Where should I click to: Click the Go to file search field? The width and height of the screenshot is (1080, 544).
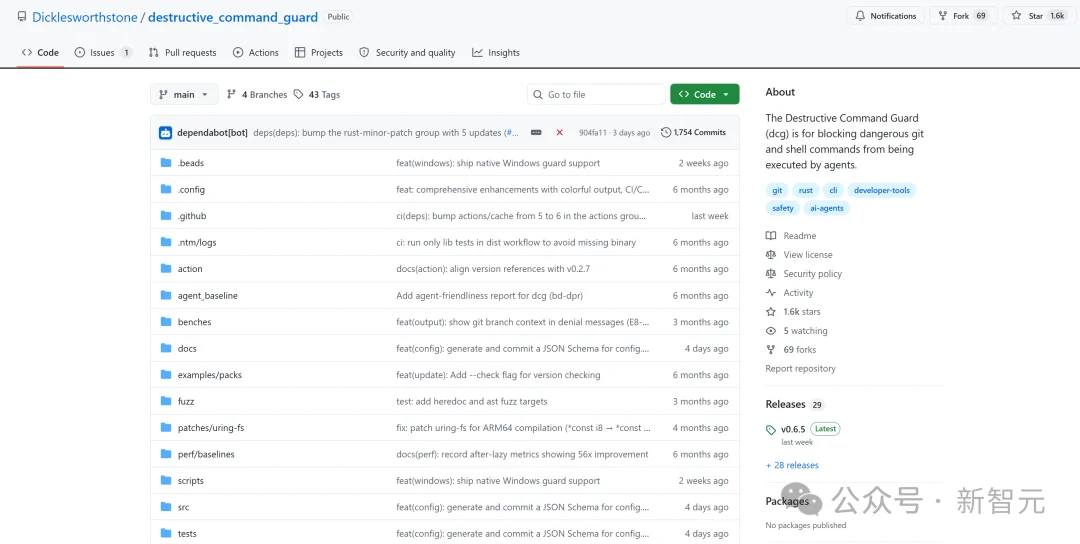(x=596, y=94)
